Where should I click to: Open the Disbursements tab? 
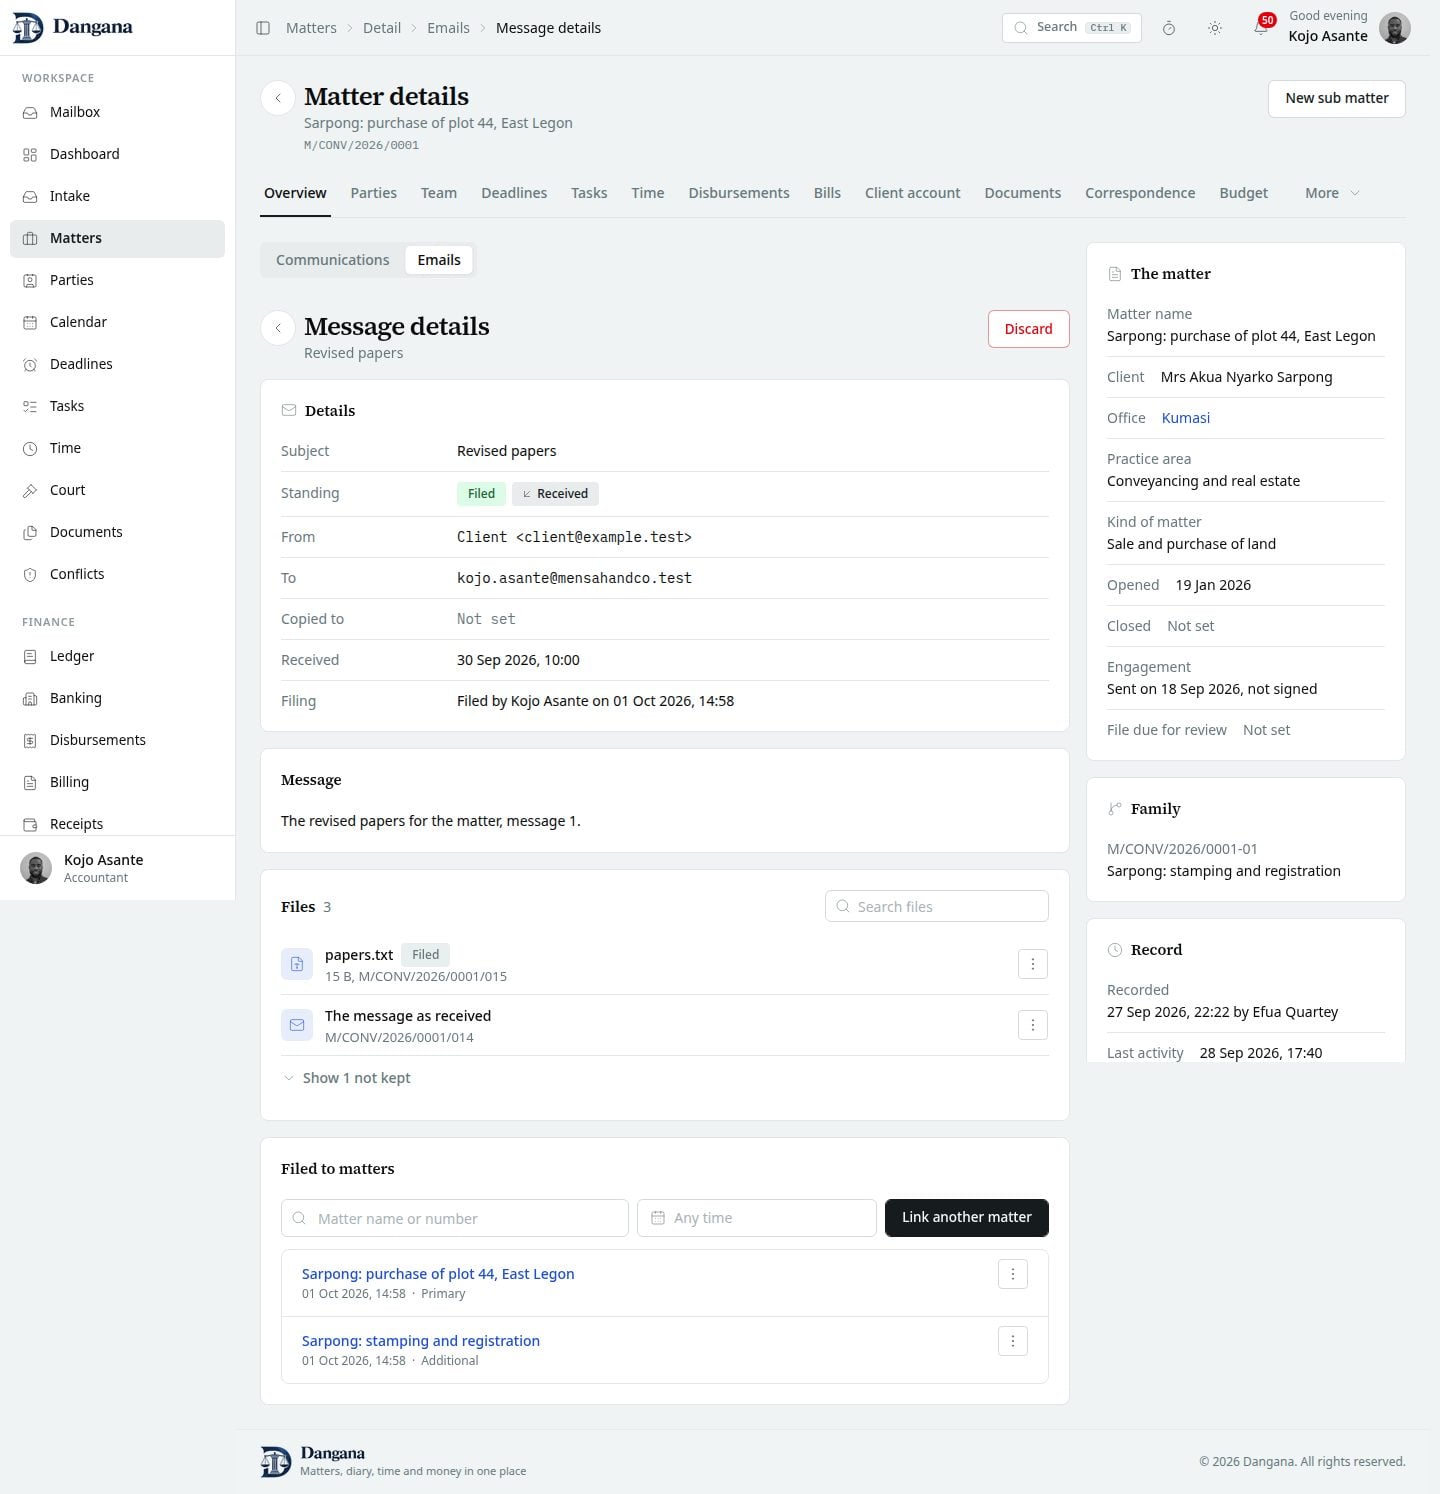tap(738, 193)
